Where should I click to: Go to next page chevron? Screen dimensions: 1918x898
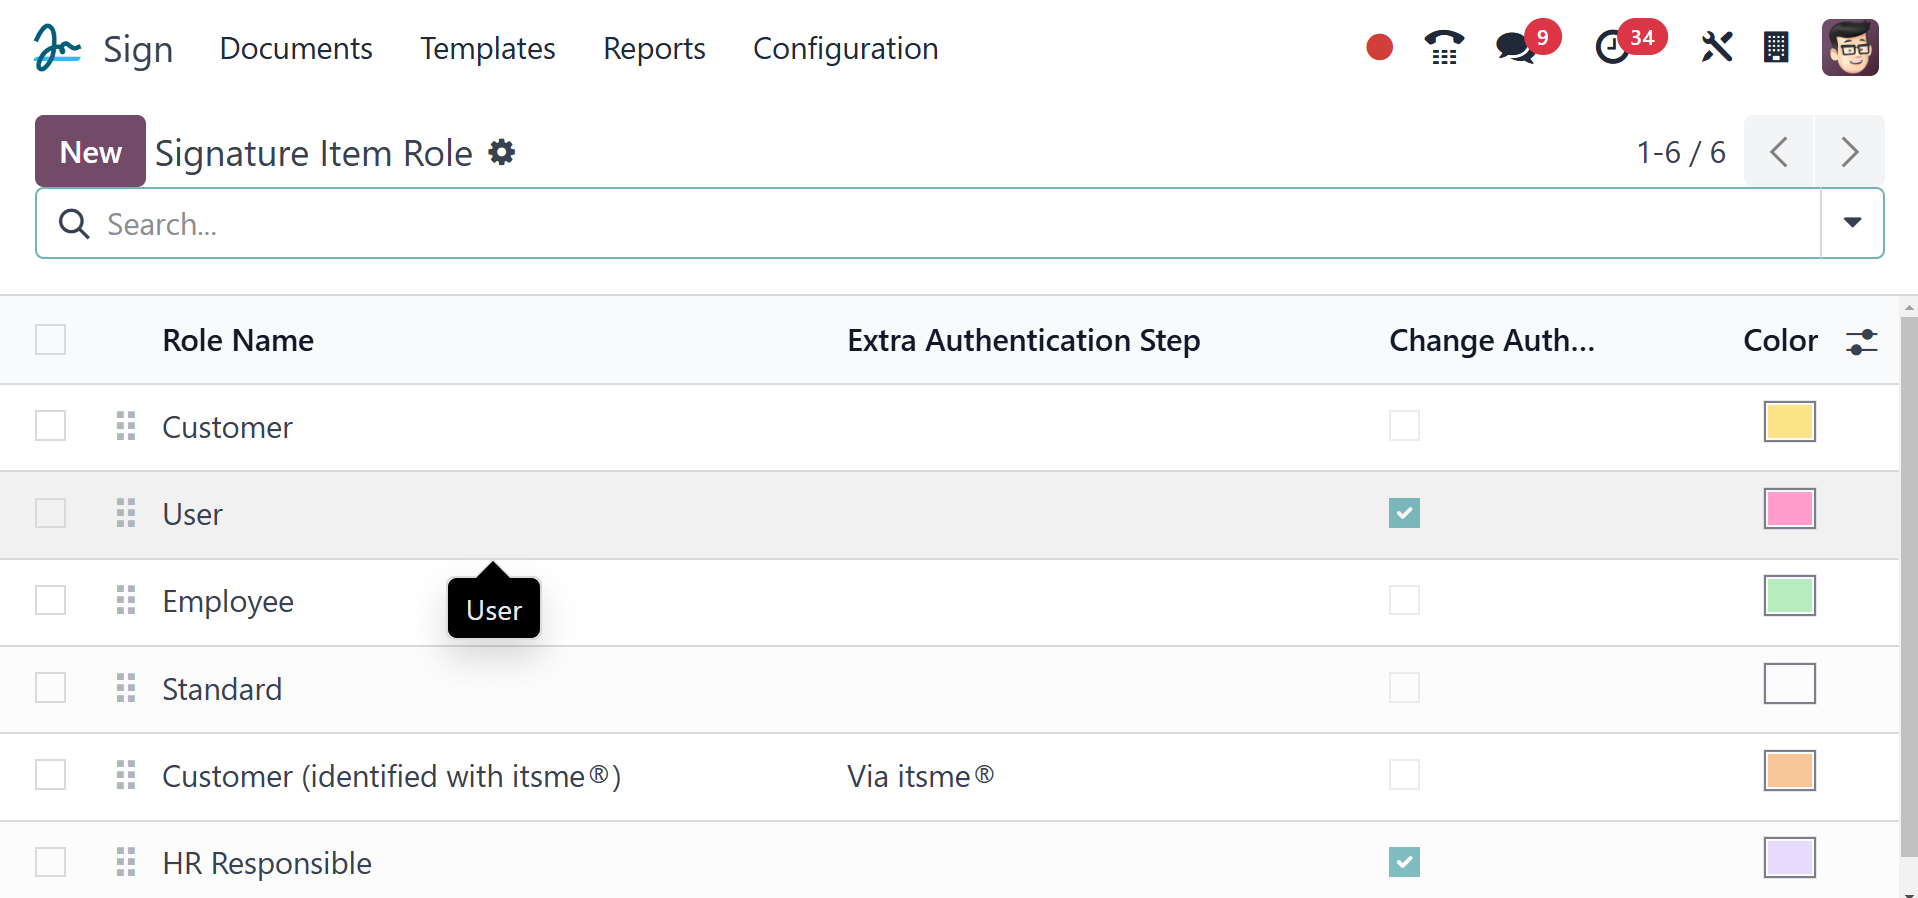(1849, 152)
